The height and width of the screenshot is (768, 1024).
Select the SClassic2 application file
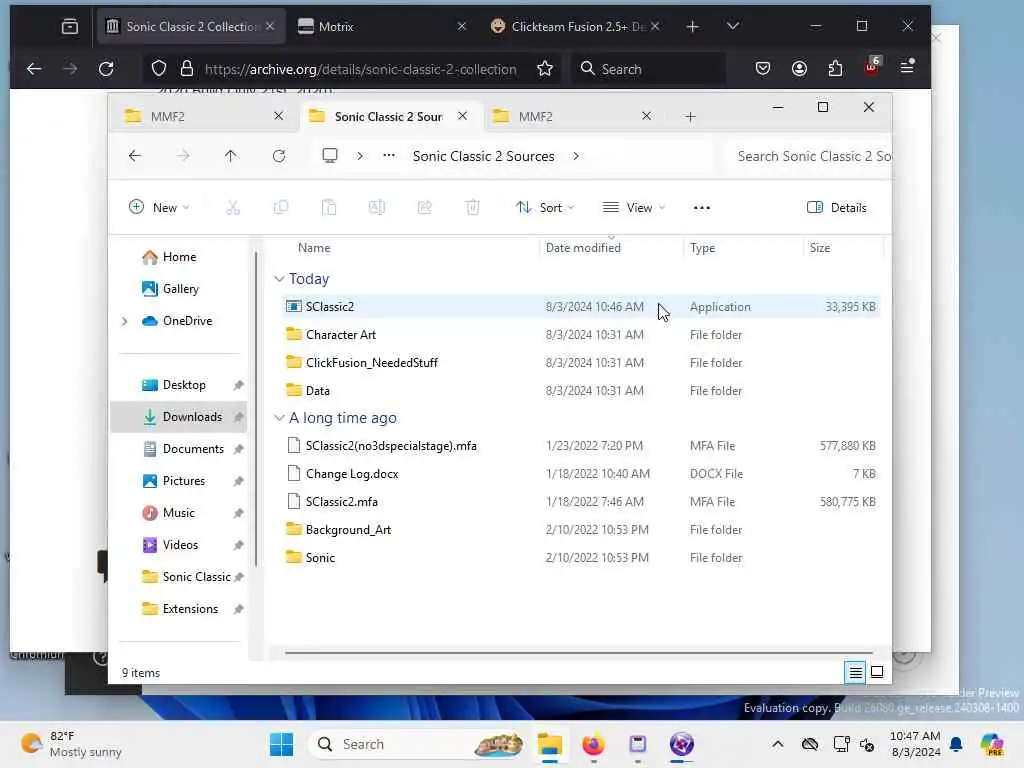point(580,306)
